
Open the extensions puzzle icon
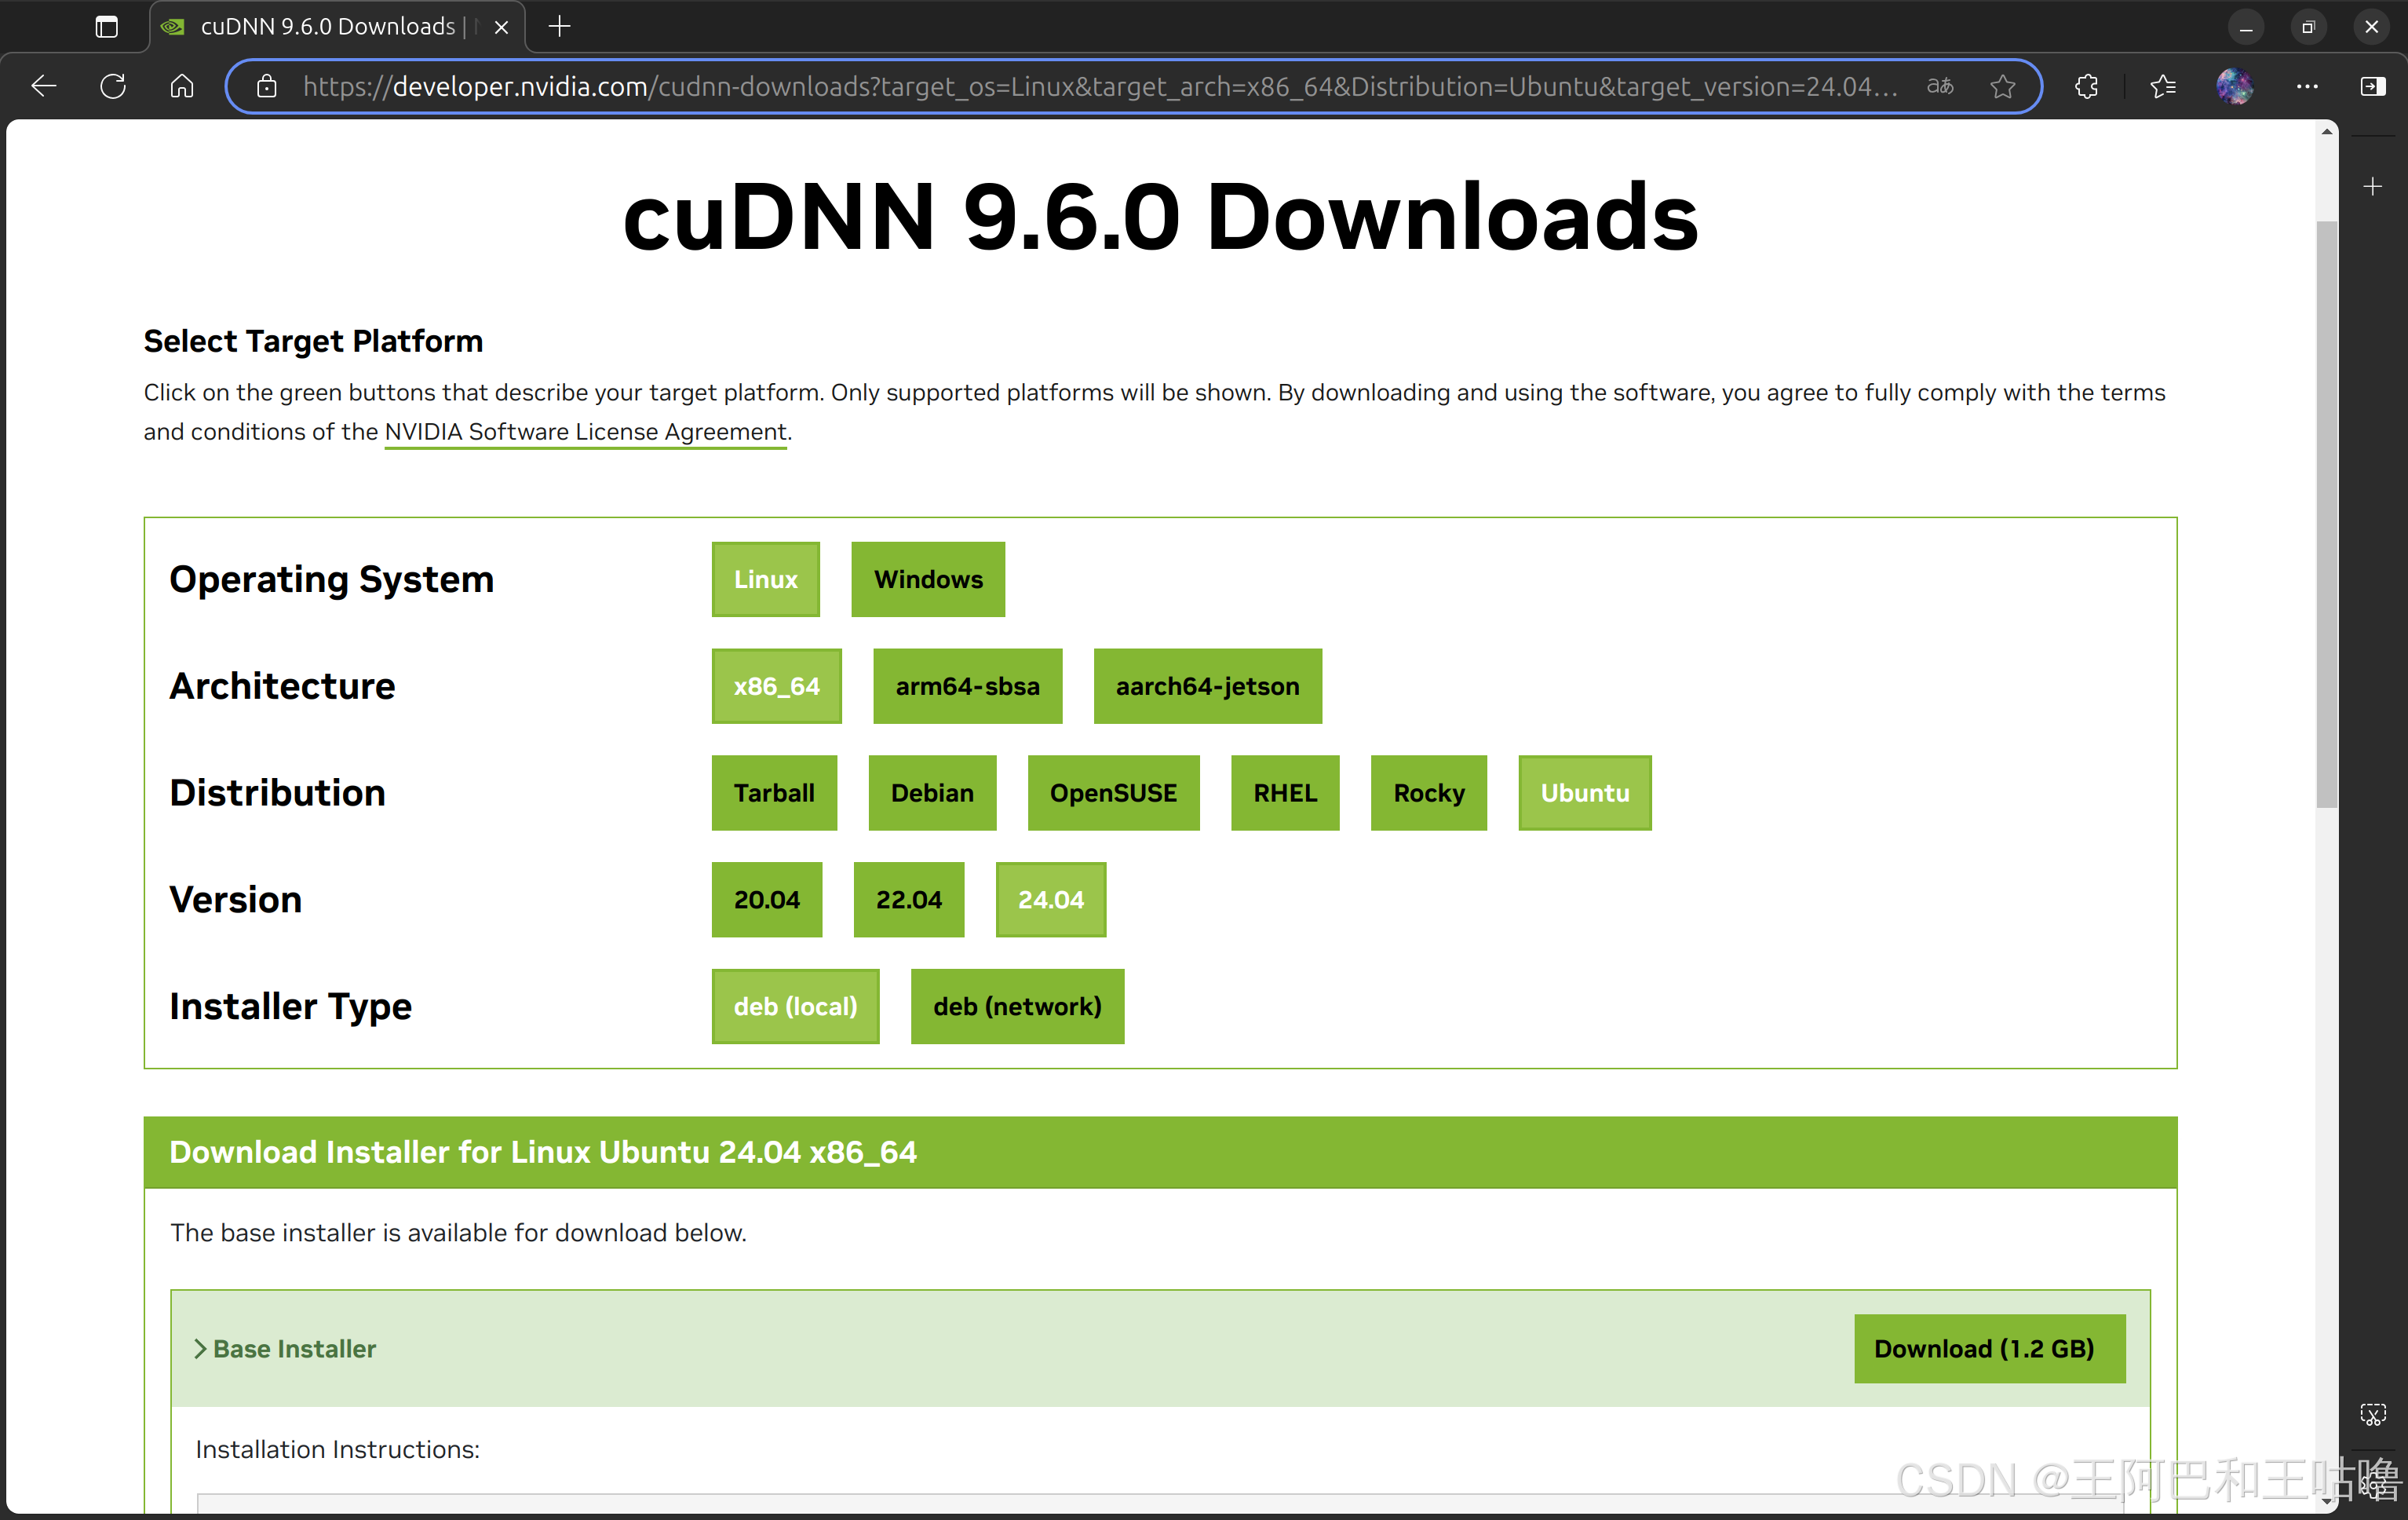2086,87
